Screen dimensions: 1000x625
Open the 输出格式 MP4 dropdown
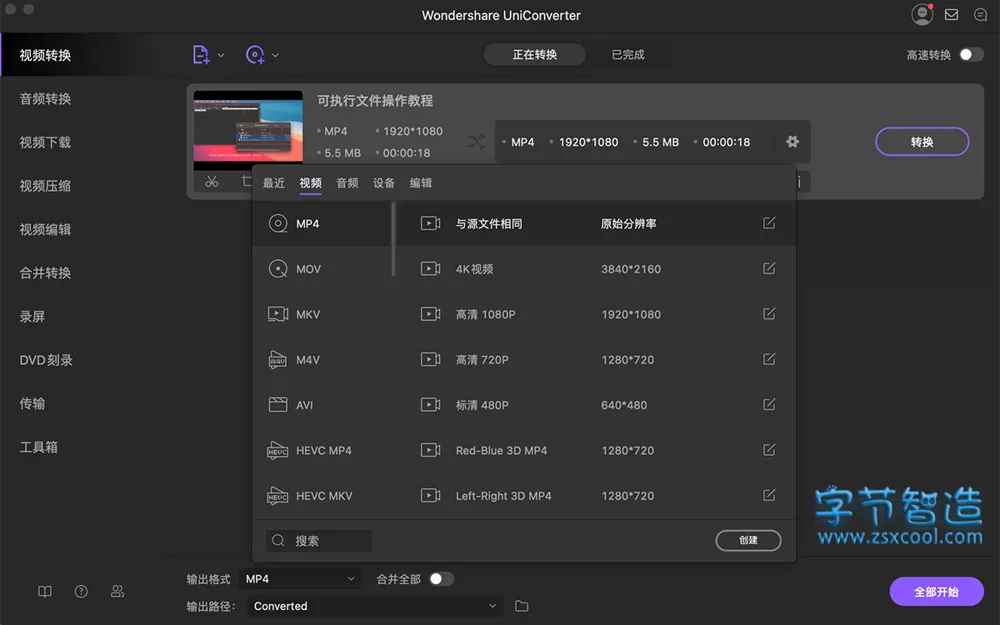(x=300, y=578)
